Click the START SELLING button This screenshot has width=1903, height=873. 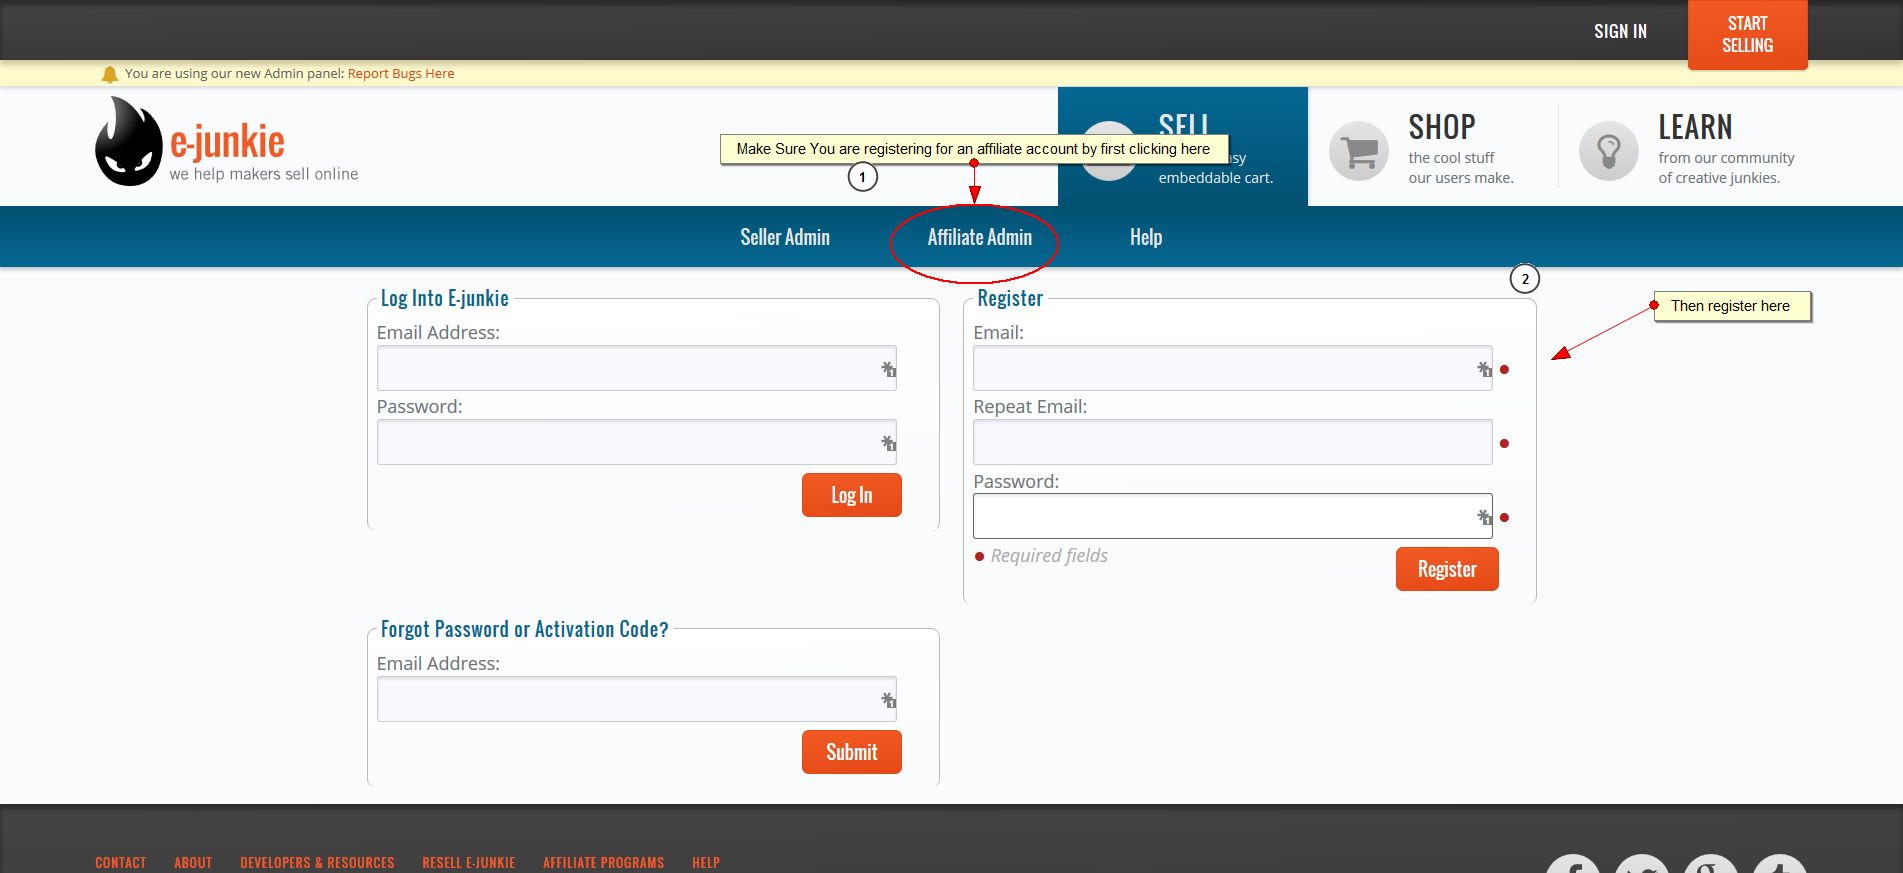(x=1747, y=34)
